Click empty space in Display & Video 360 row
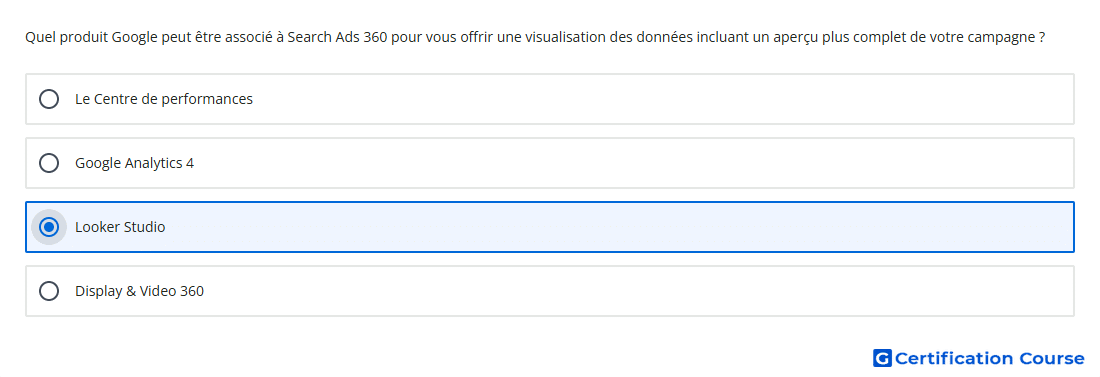 pyautogui.click(x=631, y=291)
